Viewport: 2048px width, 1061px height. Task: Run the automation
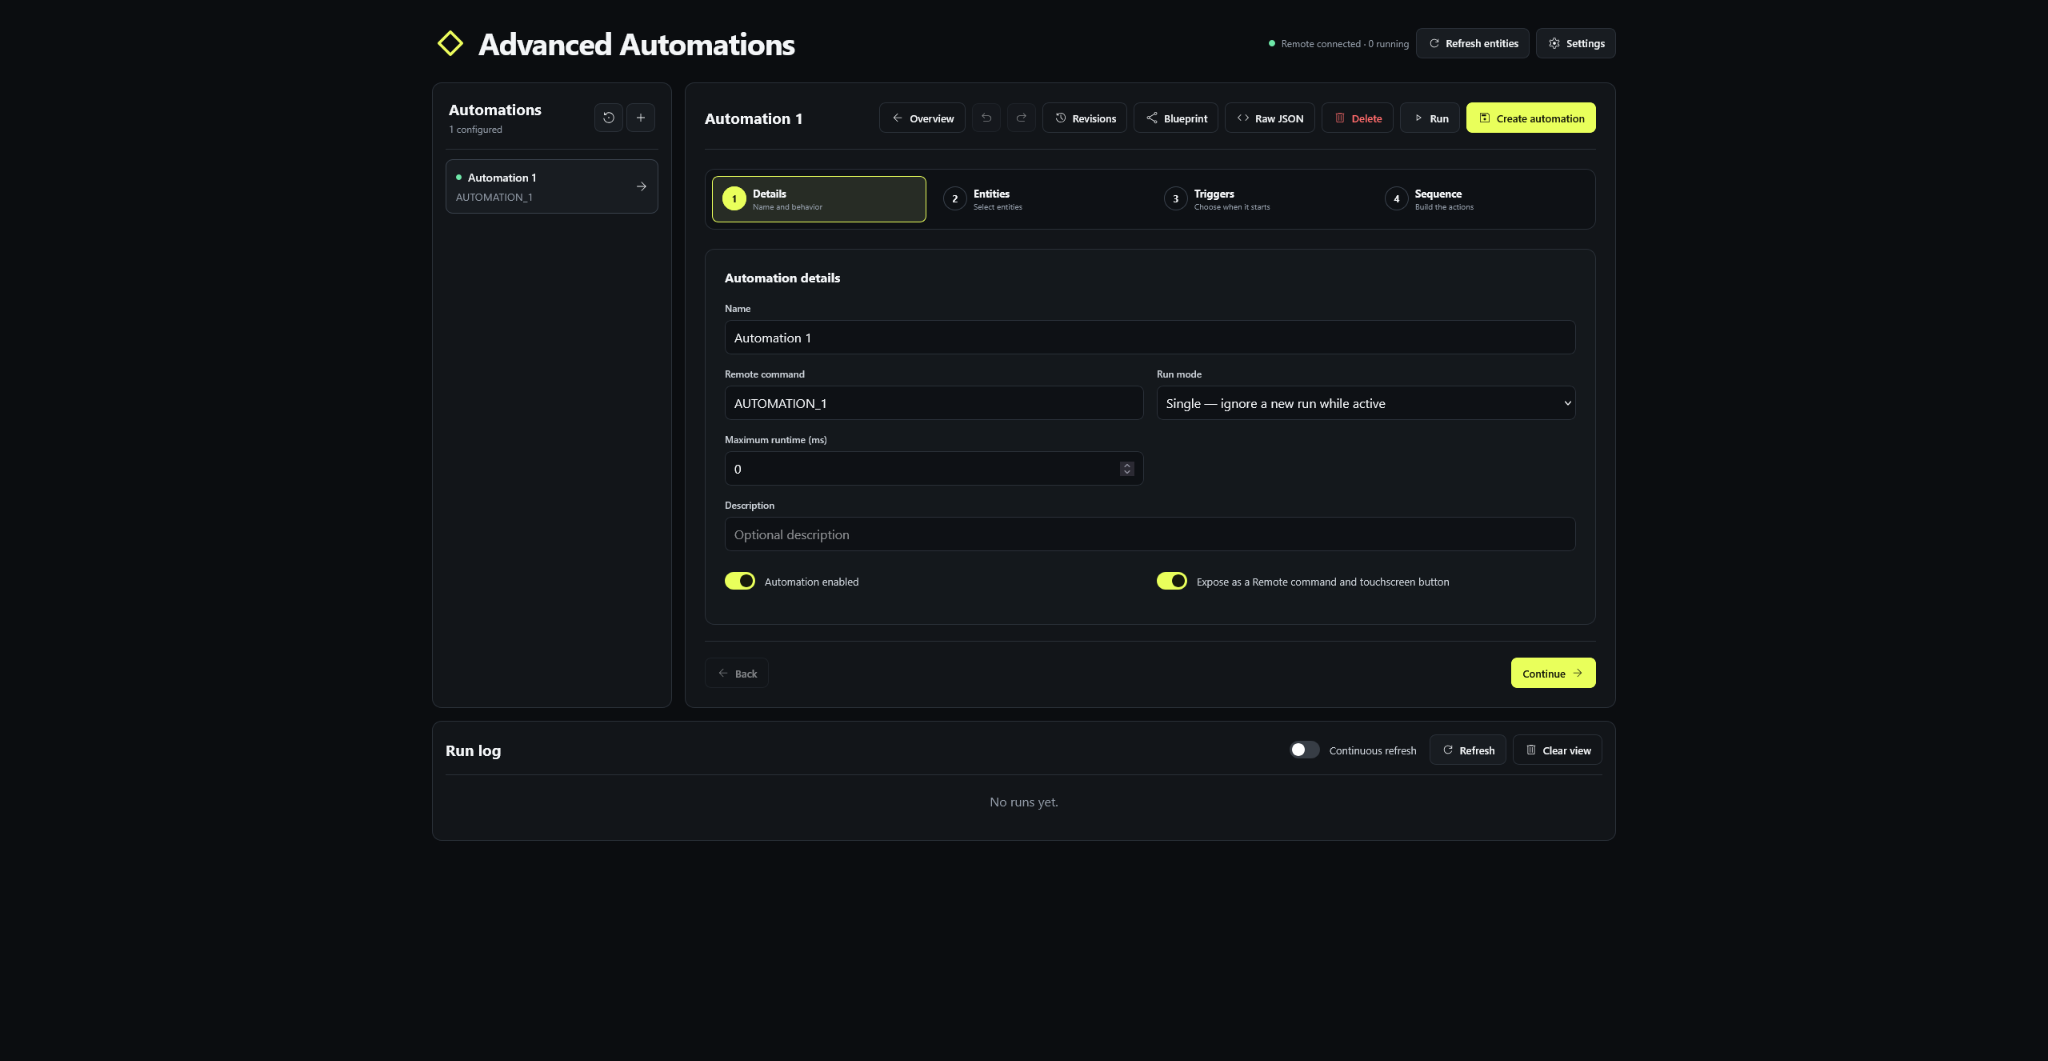pos(1430,118)
